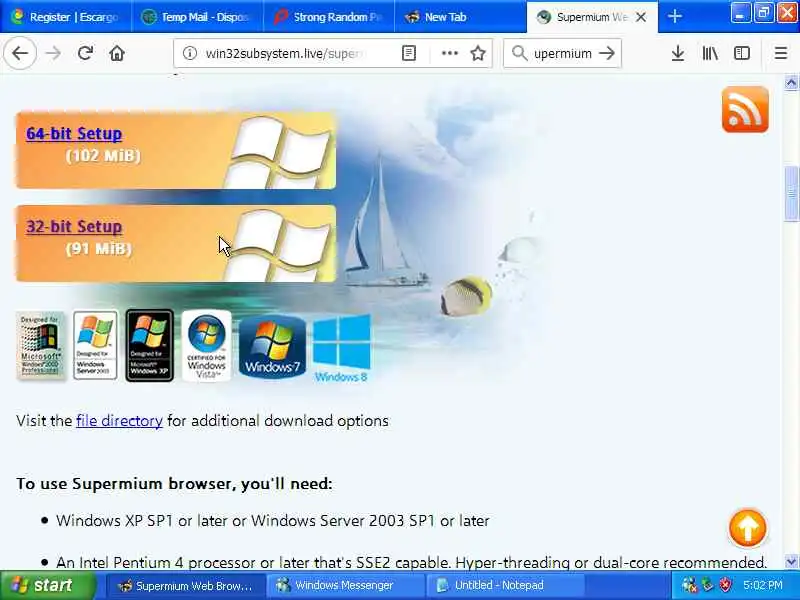Open the orange RSS feed icon
The height and width of the screenshot is (600, 800).
coord(745,109)
